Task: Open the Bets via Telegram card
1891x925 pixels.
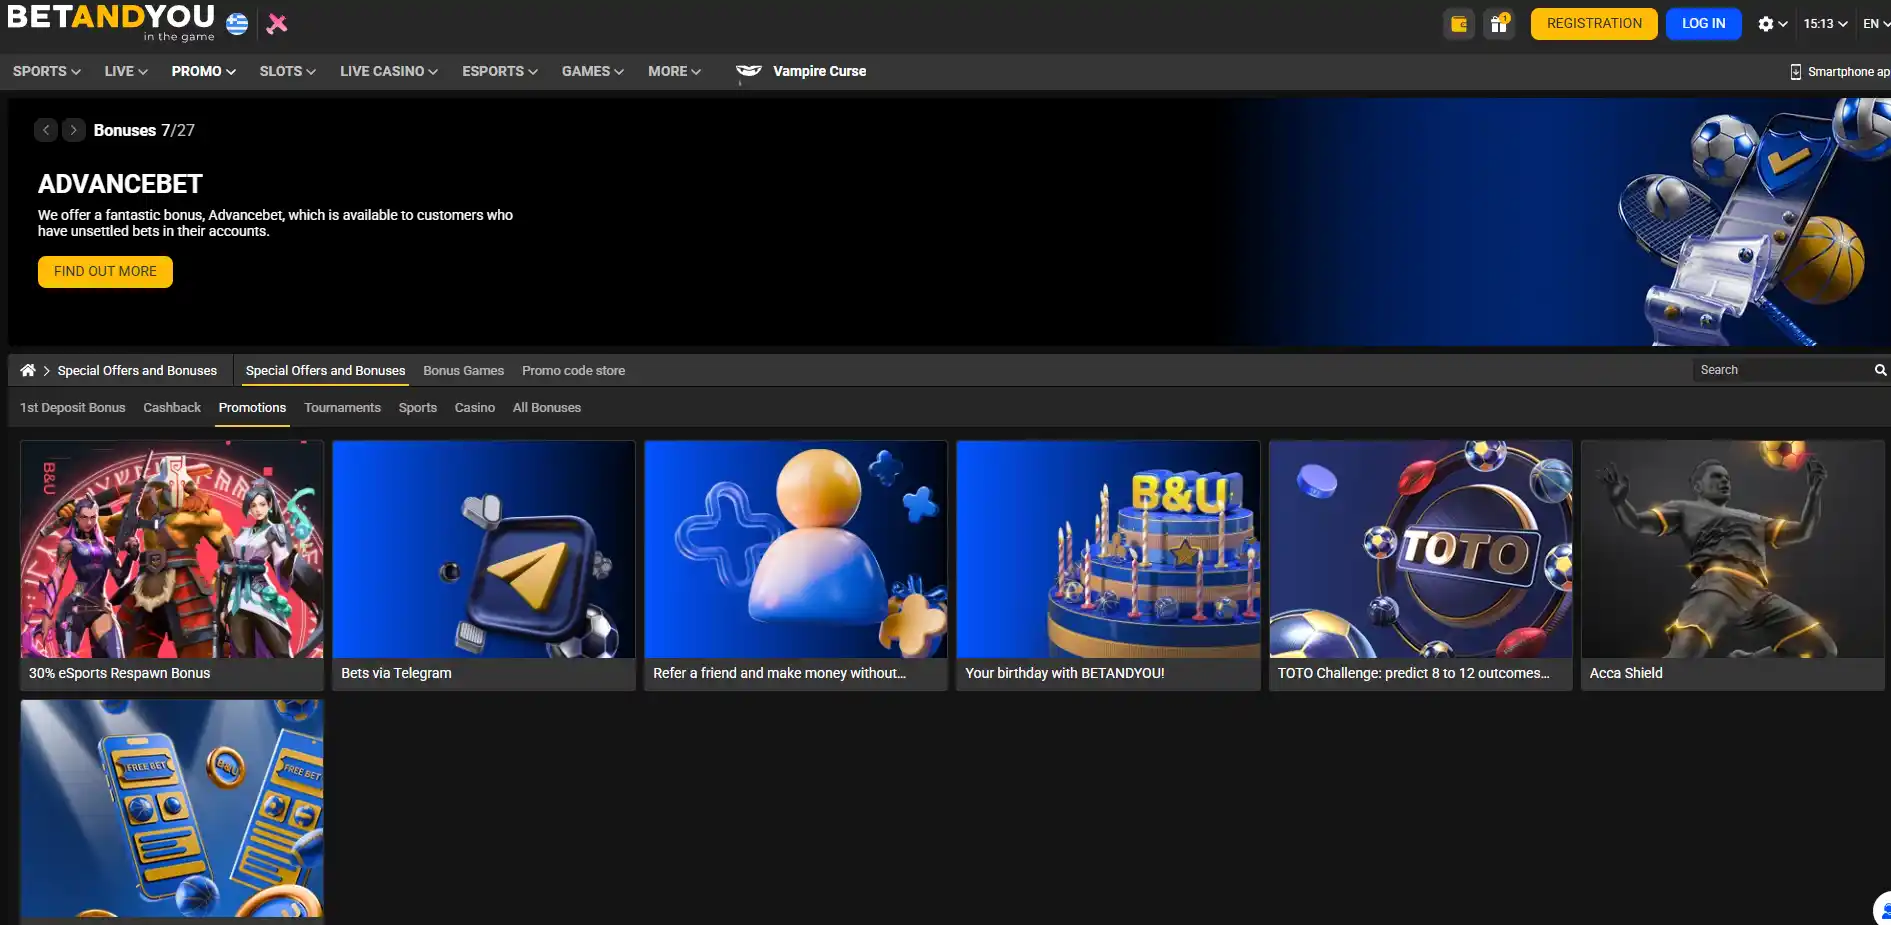Action: pyautogui.click(x=484, y=565)
